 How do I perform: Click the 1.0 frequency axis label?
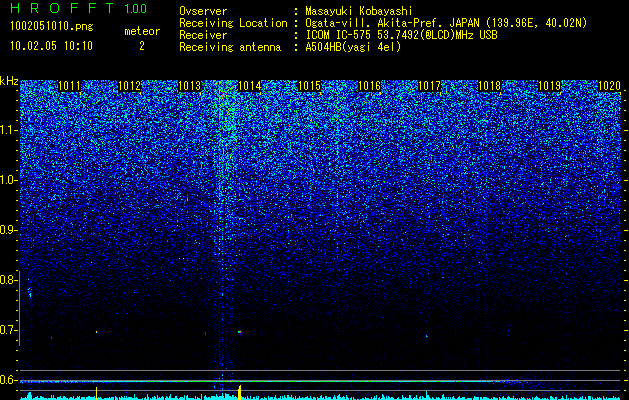(x=8, y=181)
